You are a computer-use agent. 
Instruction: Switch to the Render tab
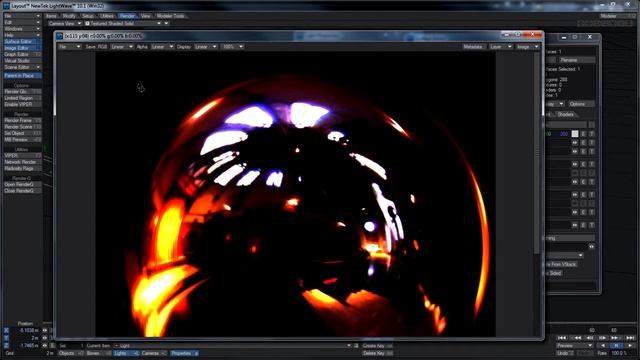coord(127,16)
